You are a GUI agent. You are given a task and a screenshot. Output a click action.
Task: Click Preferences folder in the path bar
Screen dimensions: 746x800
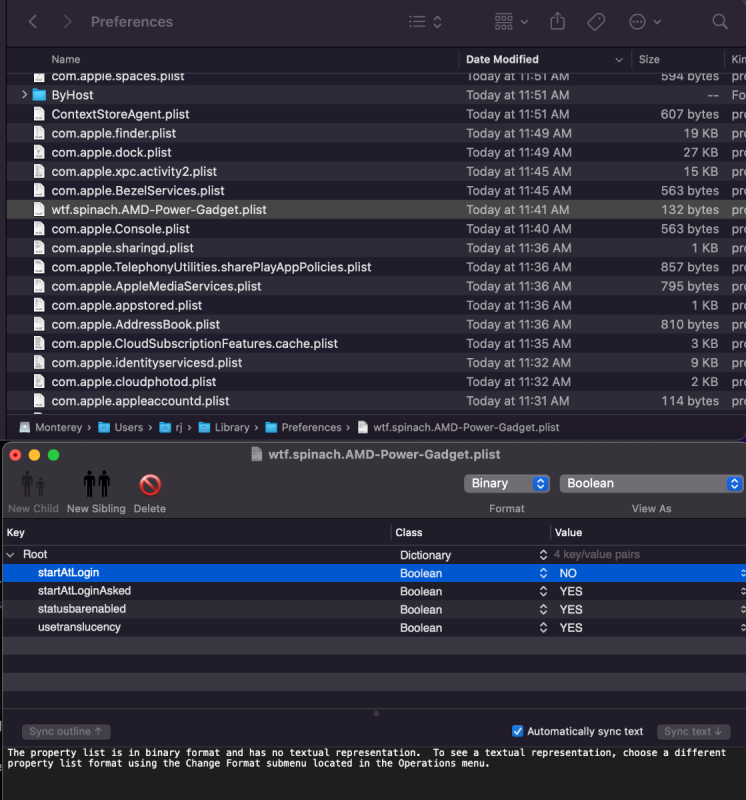[303, 428]
